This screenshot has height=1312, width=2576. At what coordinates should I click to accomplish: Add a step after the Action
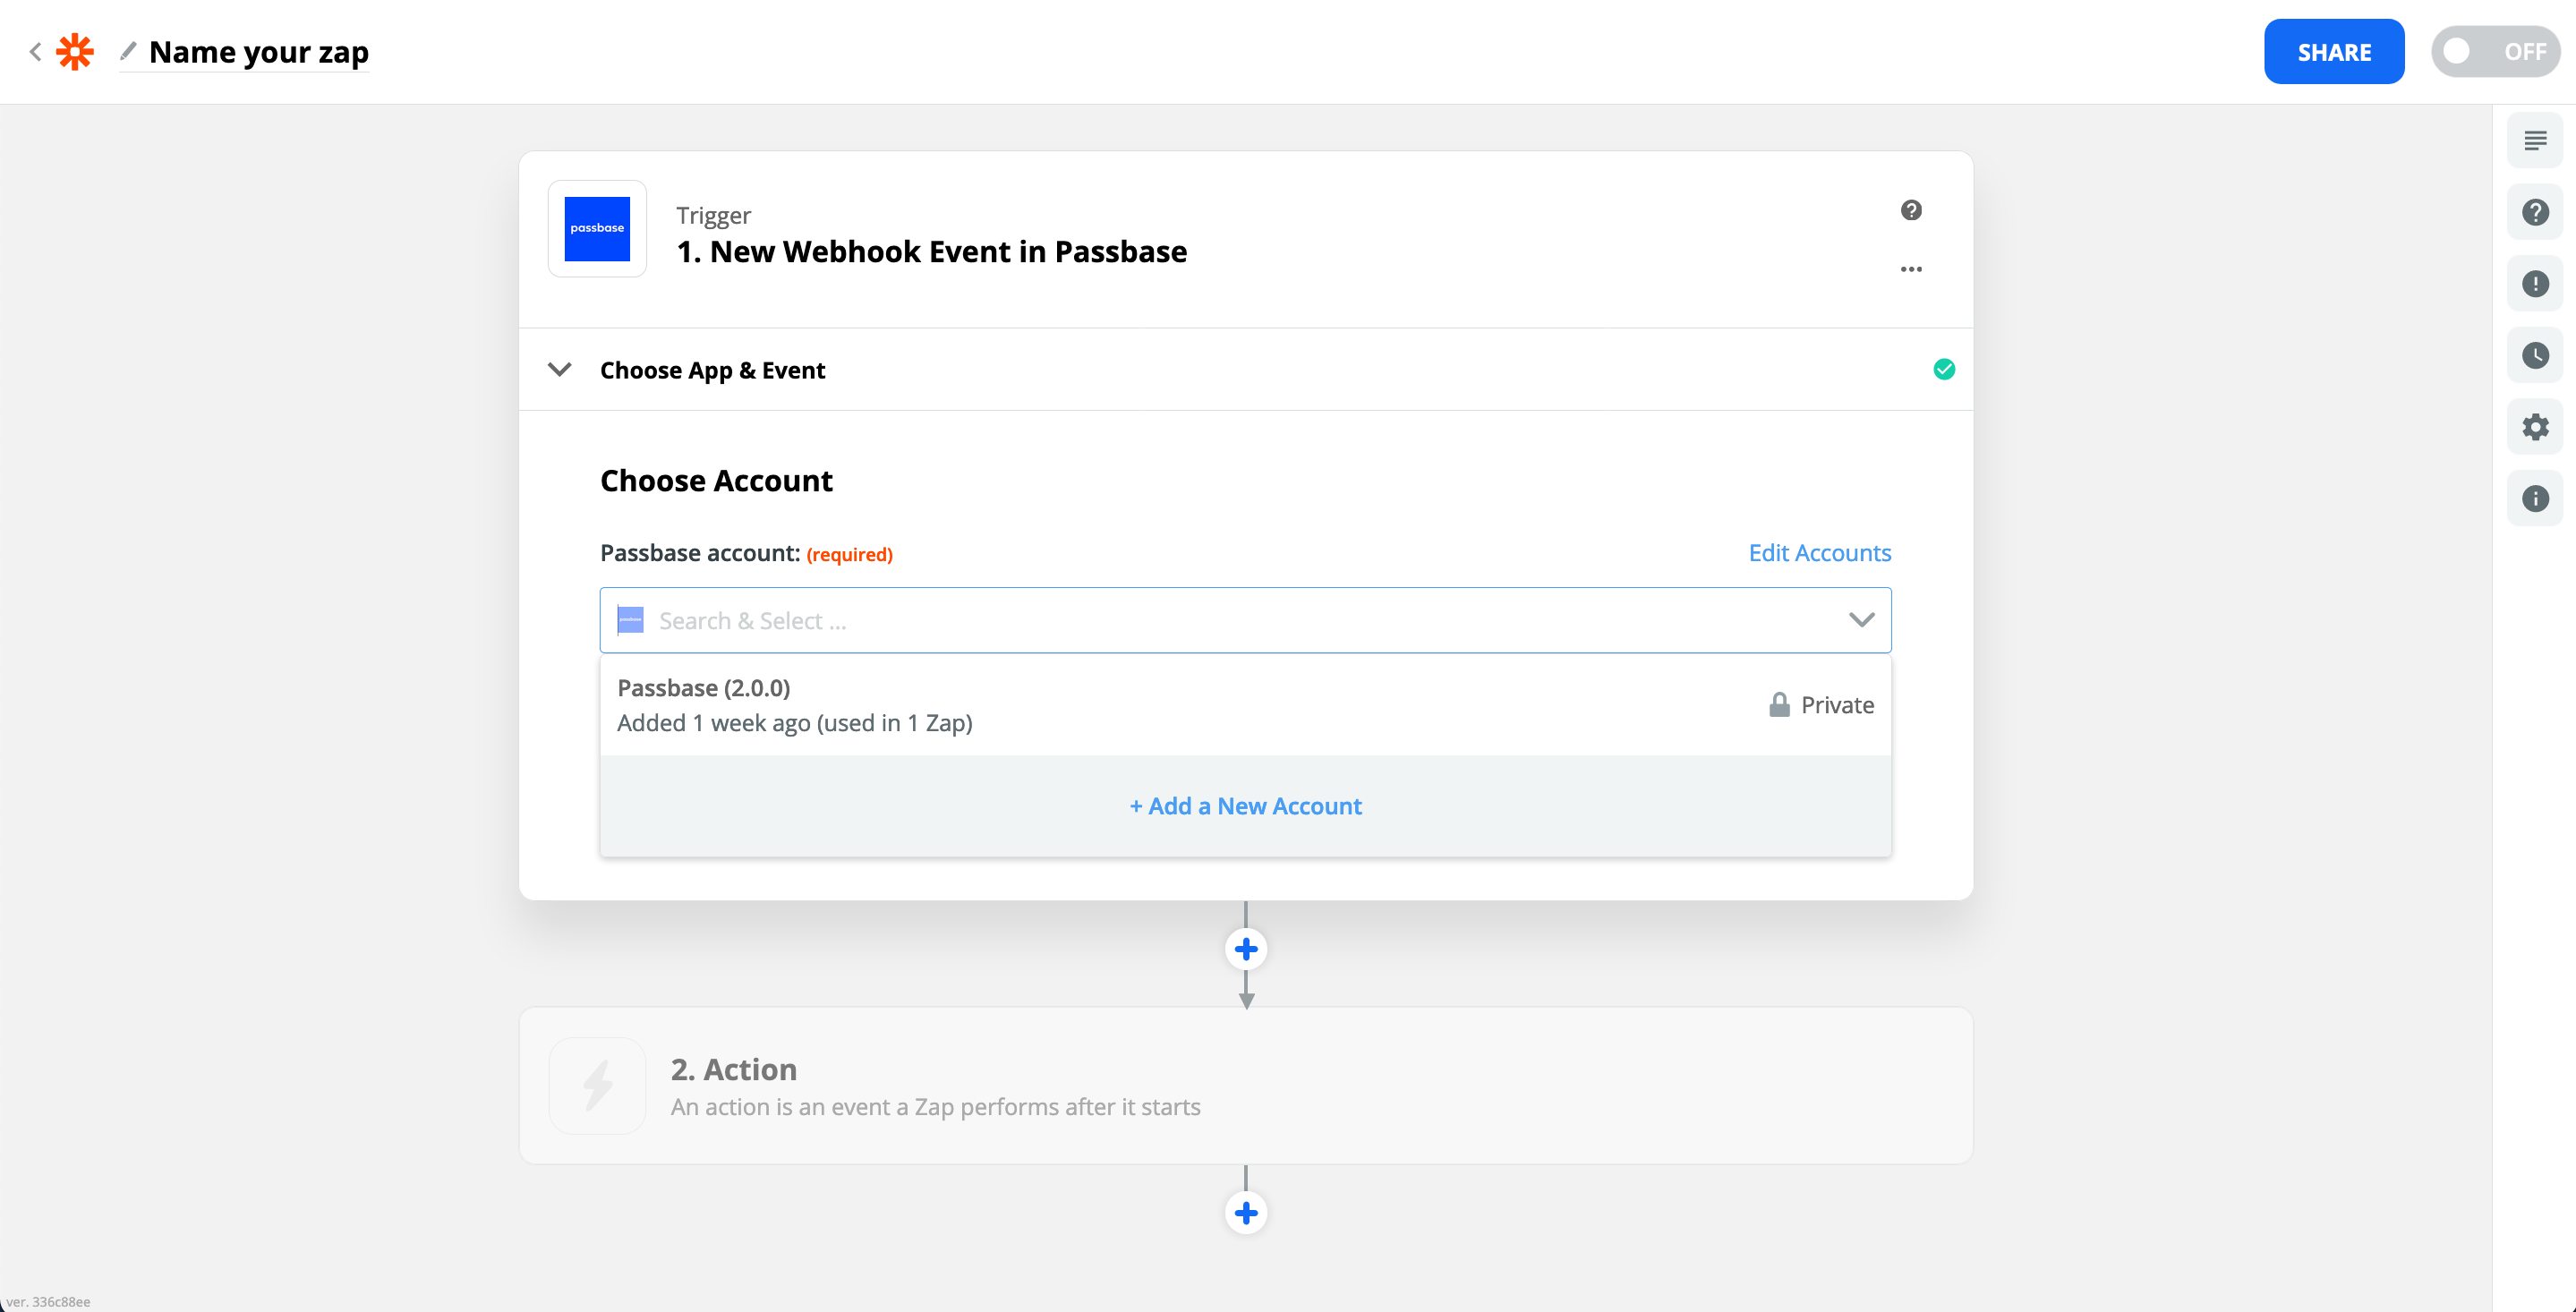click(x=1245, y=1213)
